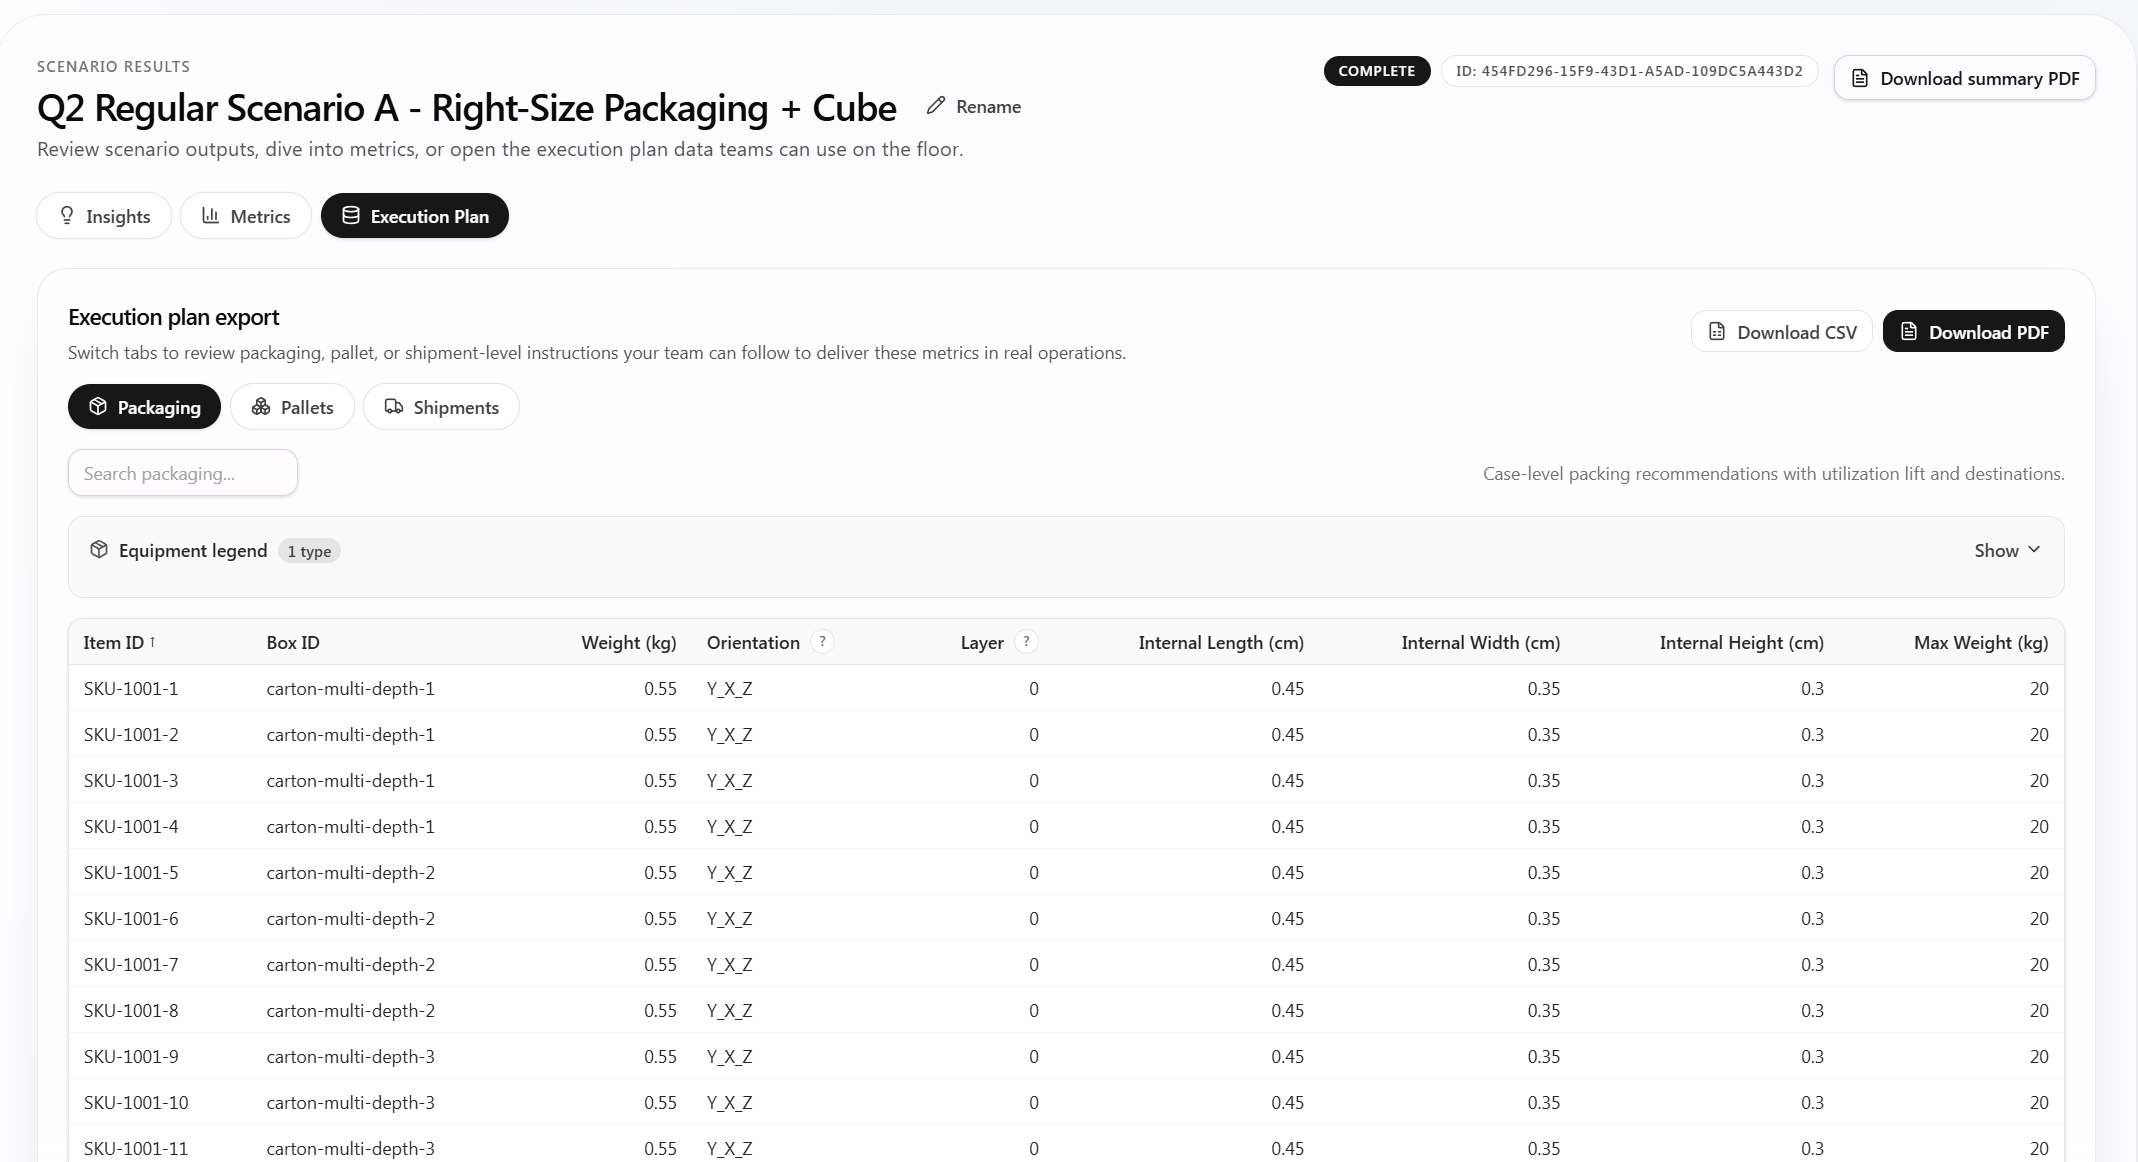Viewport: 2138px width, 1162px height.
Task: Click the Execution Plan database icon
Action: coord(350,215)
